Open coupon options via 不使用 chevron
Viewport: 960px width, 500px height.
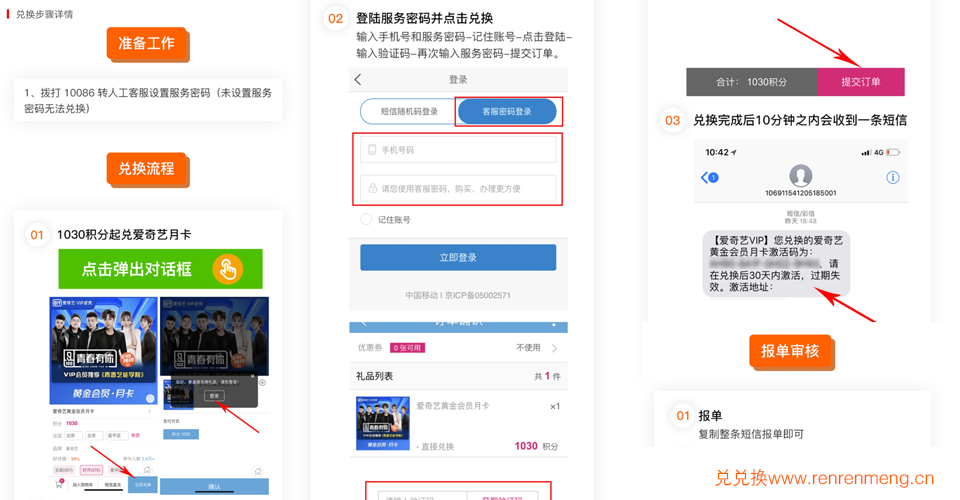click(555, 348)
